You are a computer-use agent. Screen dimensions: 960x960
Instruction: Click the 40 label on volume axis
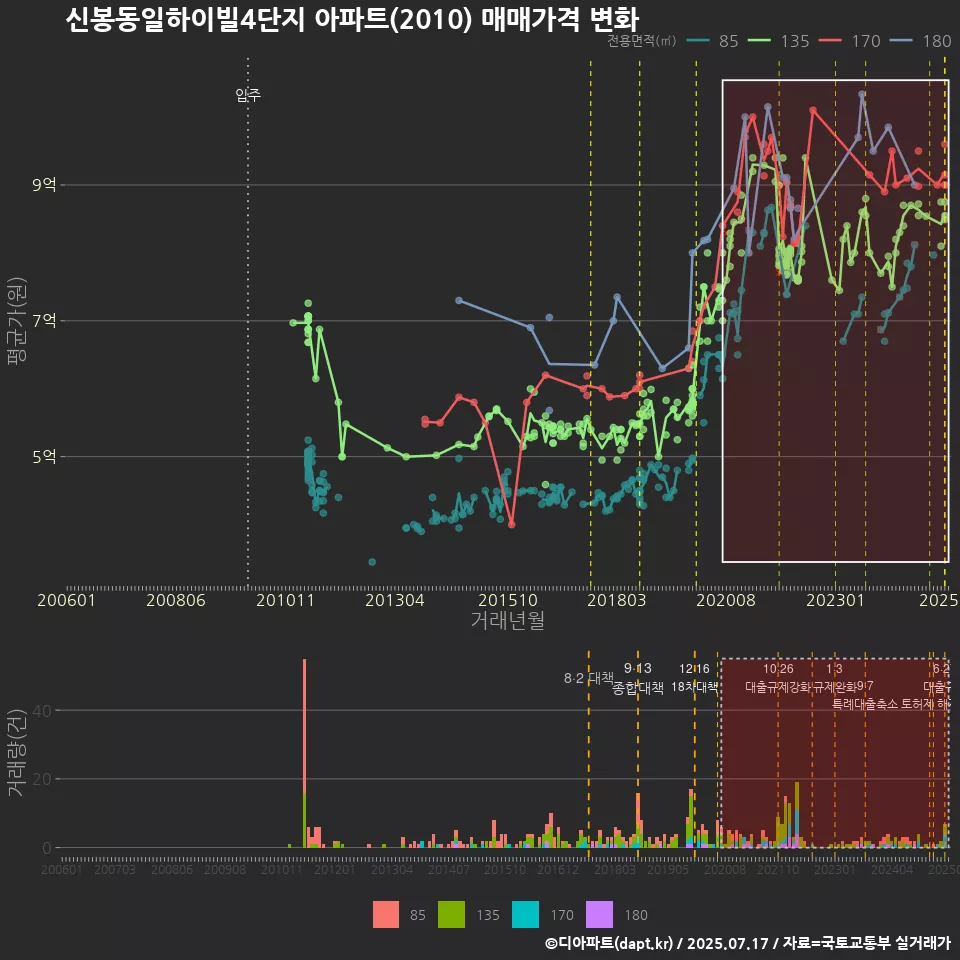tap(42, 711)
